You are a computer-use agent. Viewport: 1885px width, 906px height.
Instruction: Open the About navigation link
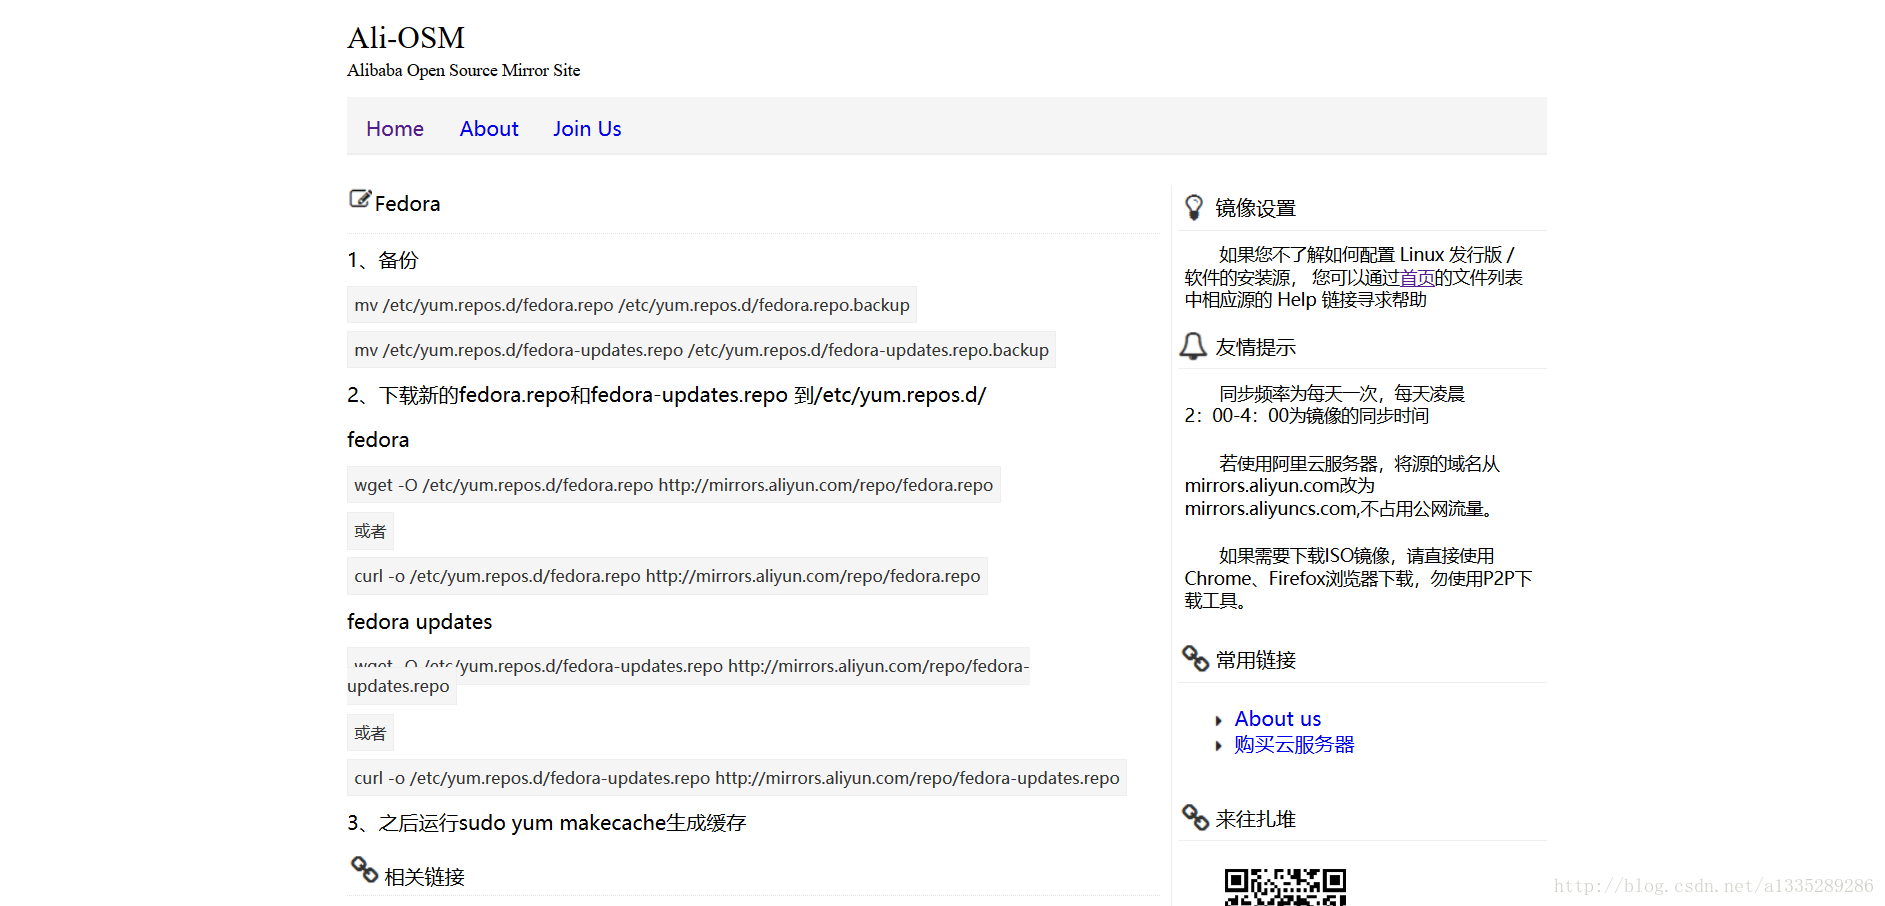click(x=489, y=129)
